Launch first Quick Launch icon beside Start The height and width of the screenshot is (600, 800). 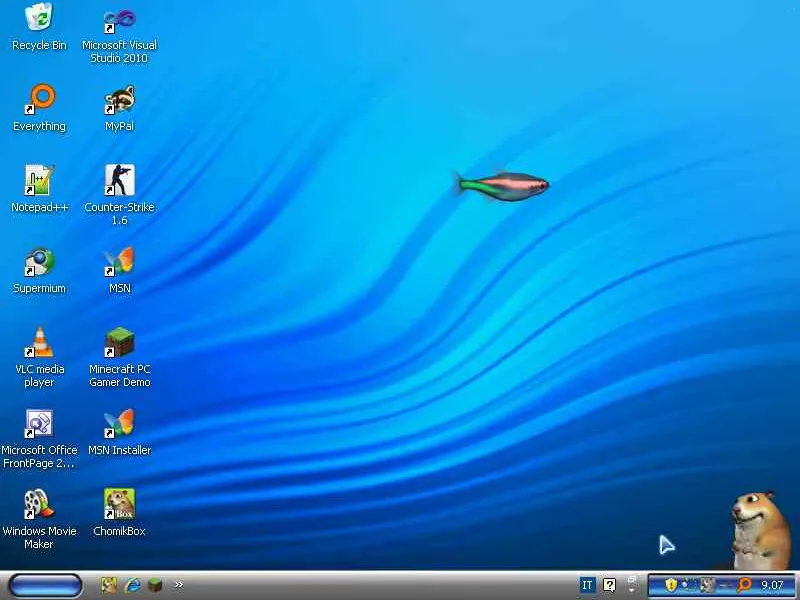point(108,585)
